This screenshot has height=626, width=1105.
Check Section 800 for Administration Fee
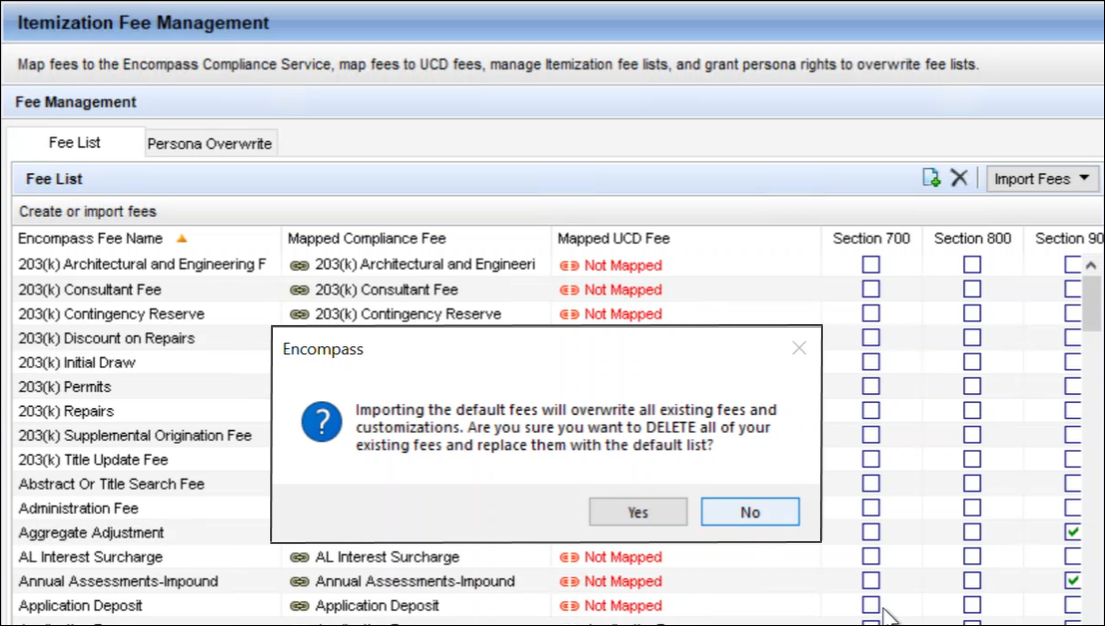tap(972, 508)
